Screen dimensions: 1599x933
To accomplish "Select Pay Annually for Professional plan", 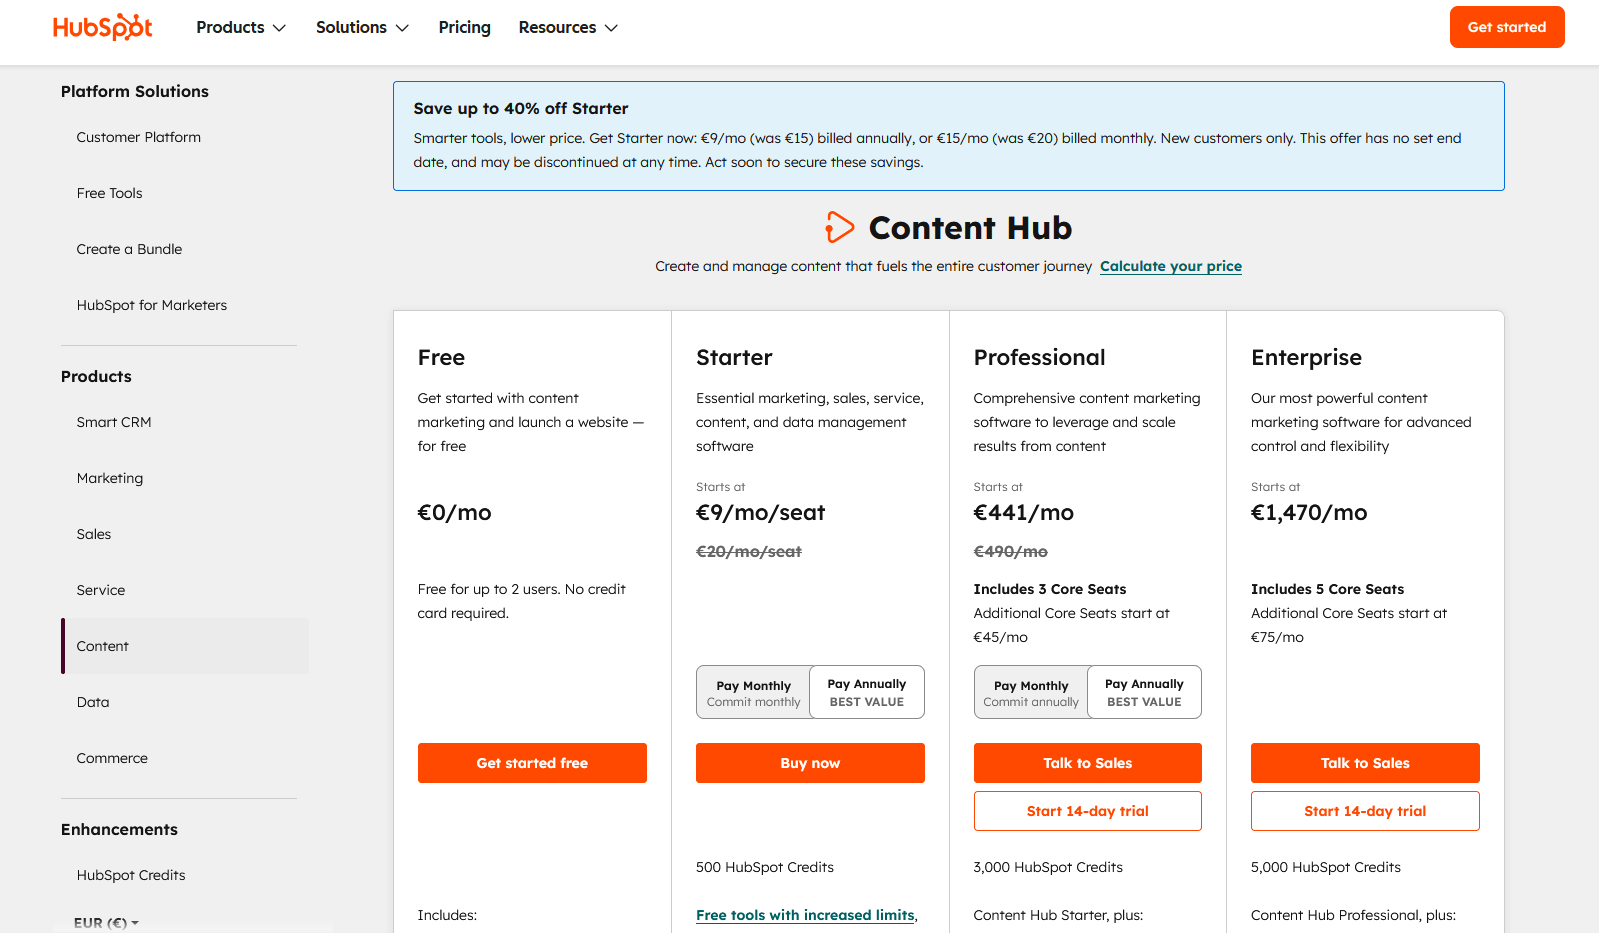I will [x=1144, y=692].
